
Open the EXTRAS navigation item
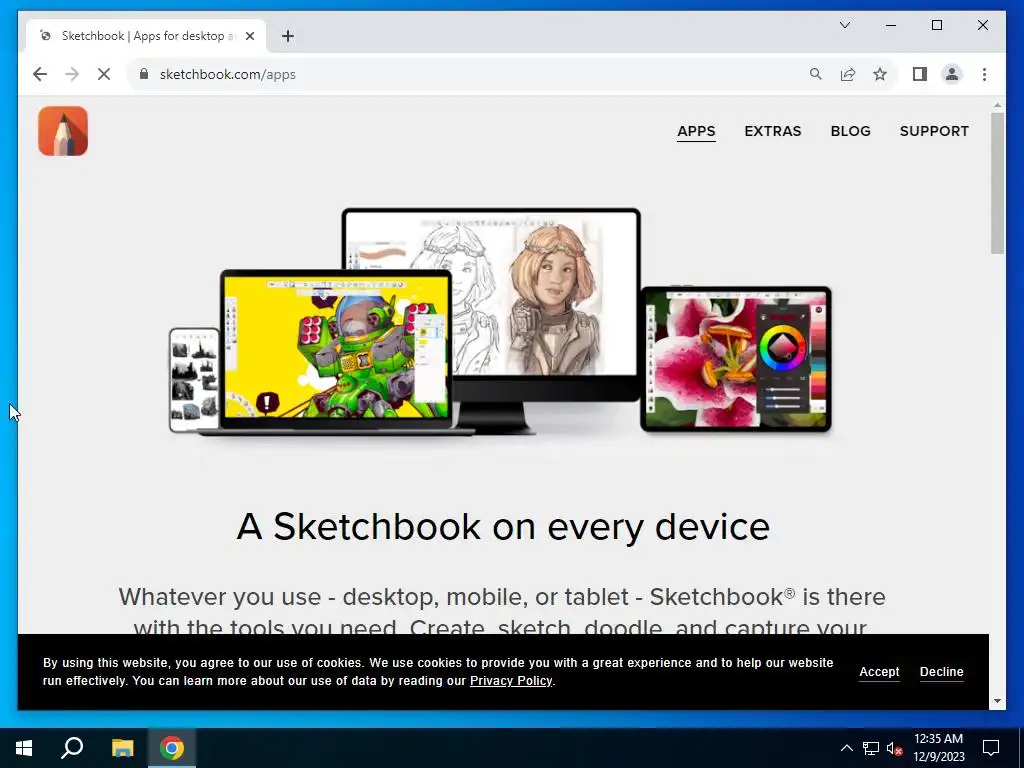pos(773,131)
